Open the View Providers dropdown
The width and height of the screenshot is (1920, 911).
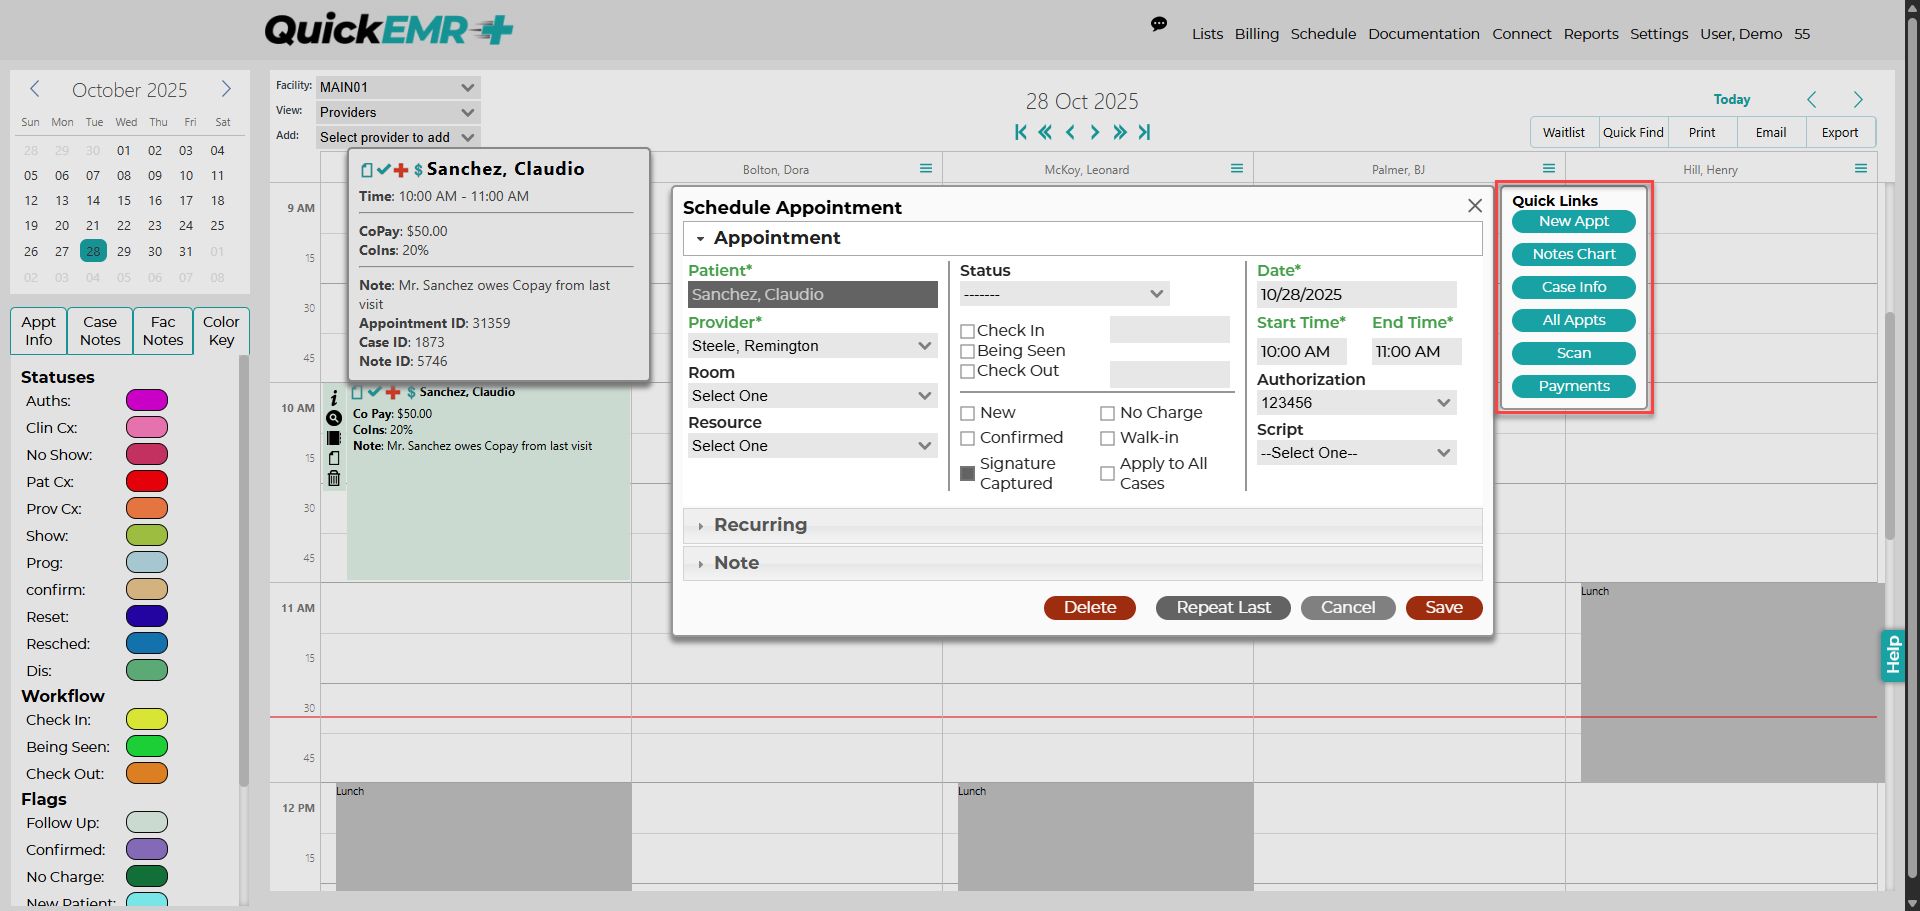pos(398,112)
